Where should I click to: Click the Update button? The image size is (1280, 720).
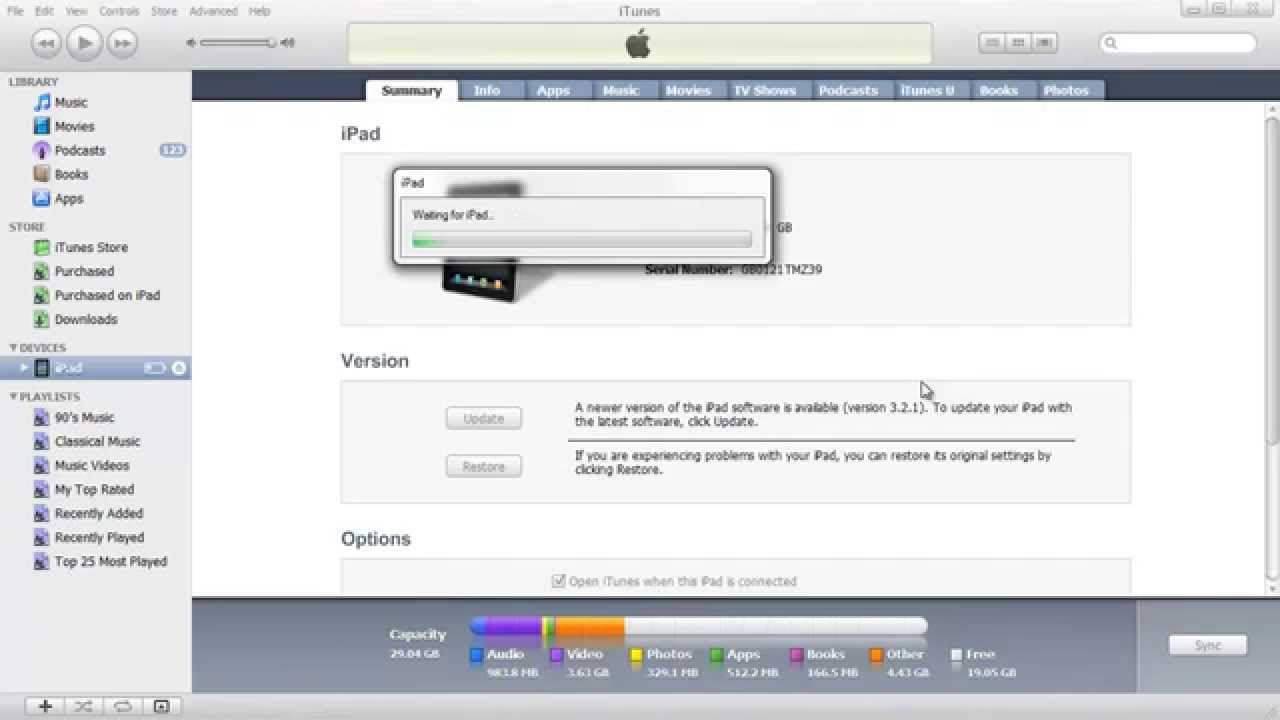click(484, 419)
